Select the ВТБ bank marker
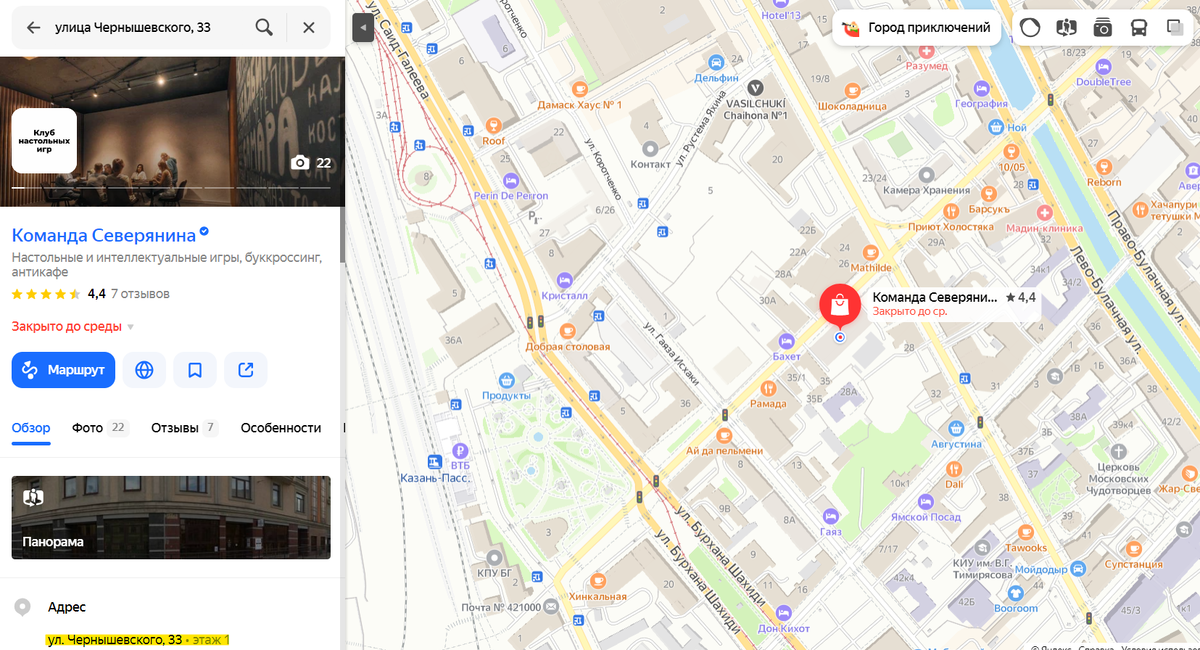1200x650 pixels. 460,451
